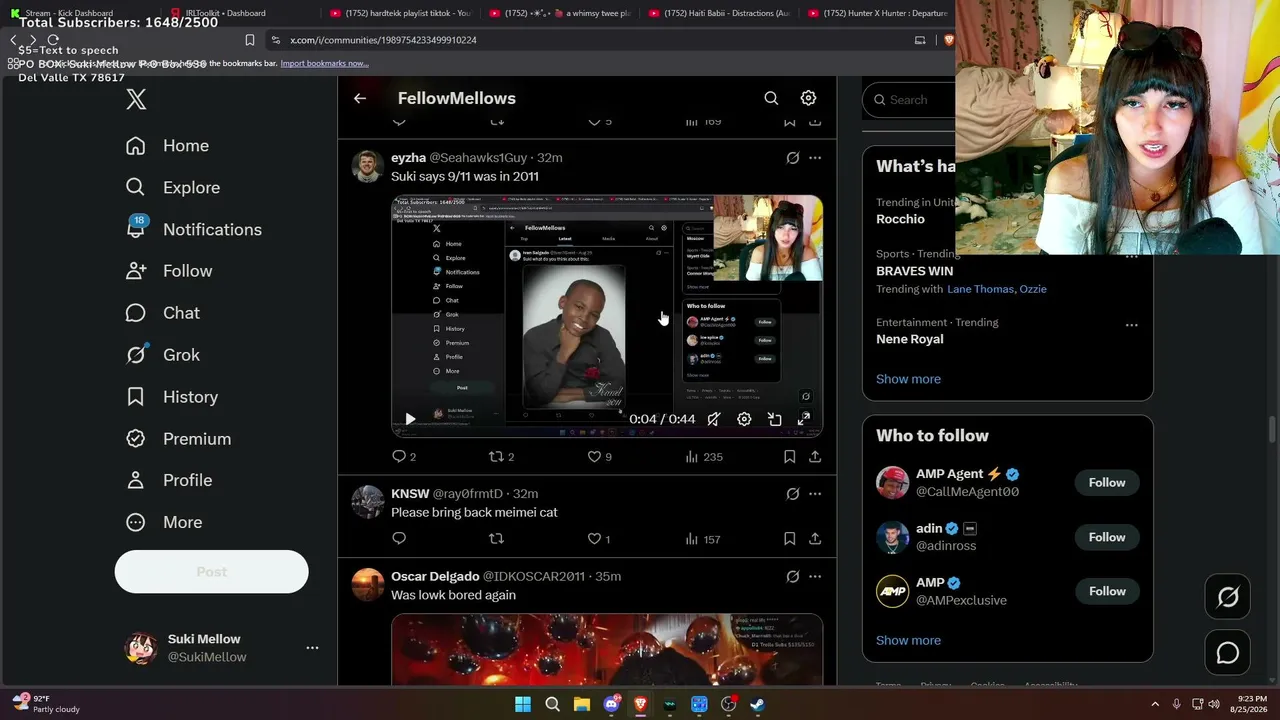The width and height of the screenshot is (1280, 720).
Task: Open Explore in the X sidebar
Action: pyautogui.click(x=173, y=188)
